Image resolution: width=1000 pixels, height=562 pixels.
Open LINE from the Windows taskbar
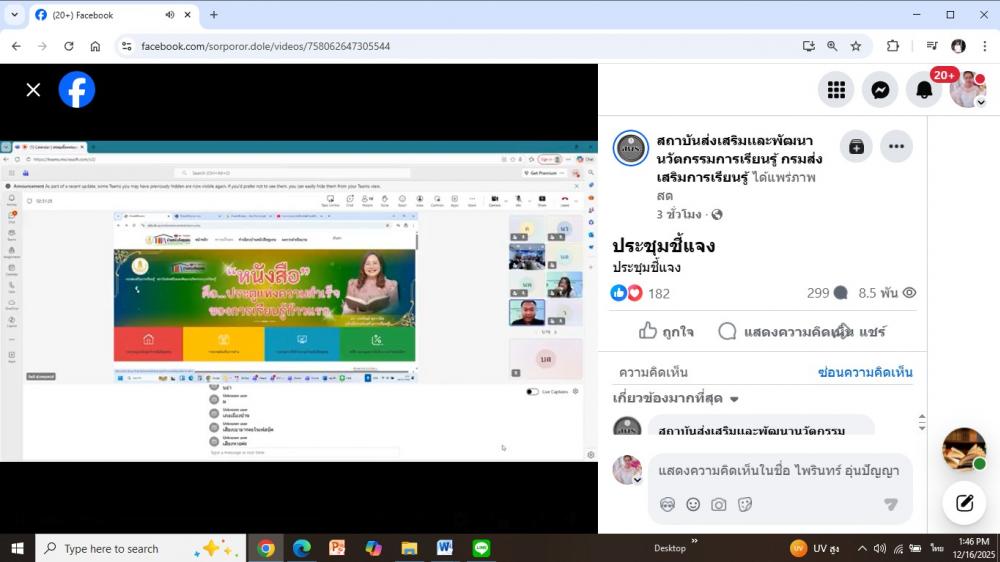click(x=481, y=548)
